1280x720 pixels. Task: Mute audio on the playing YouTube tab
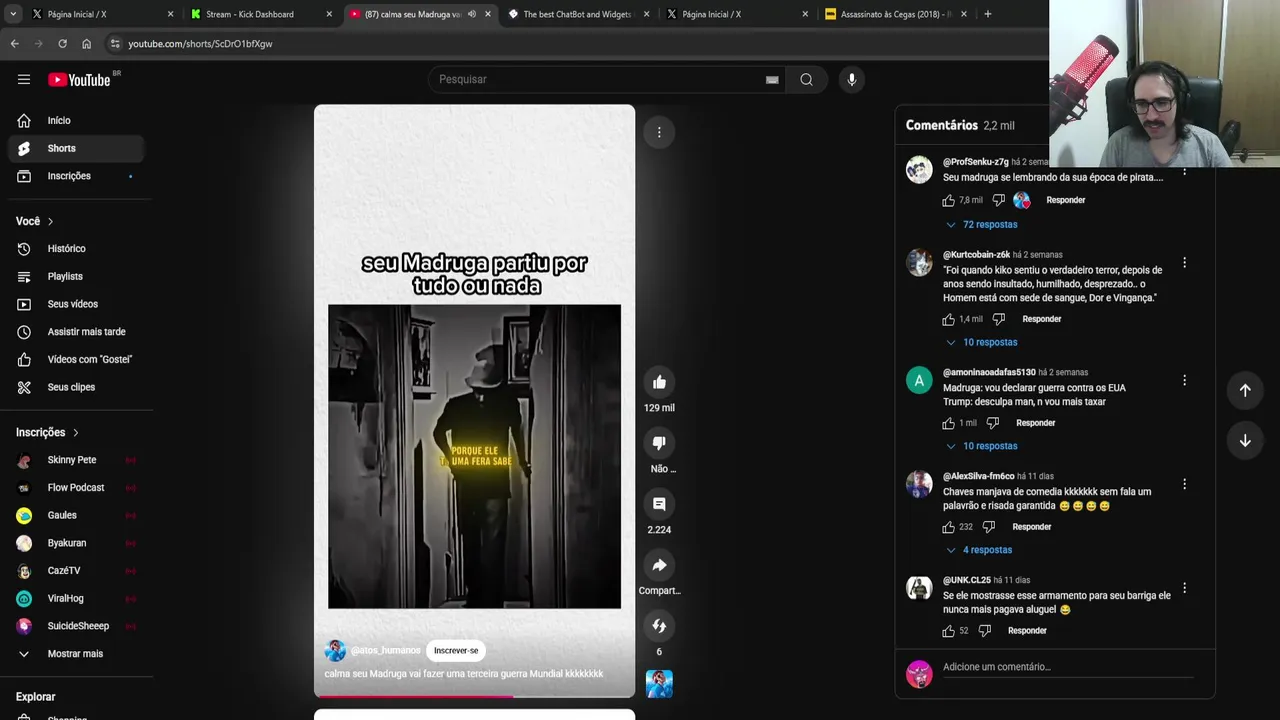click(x=471, y=14)
